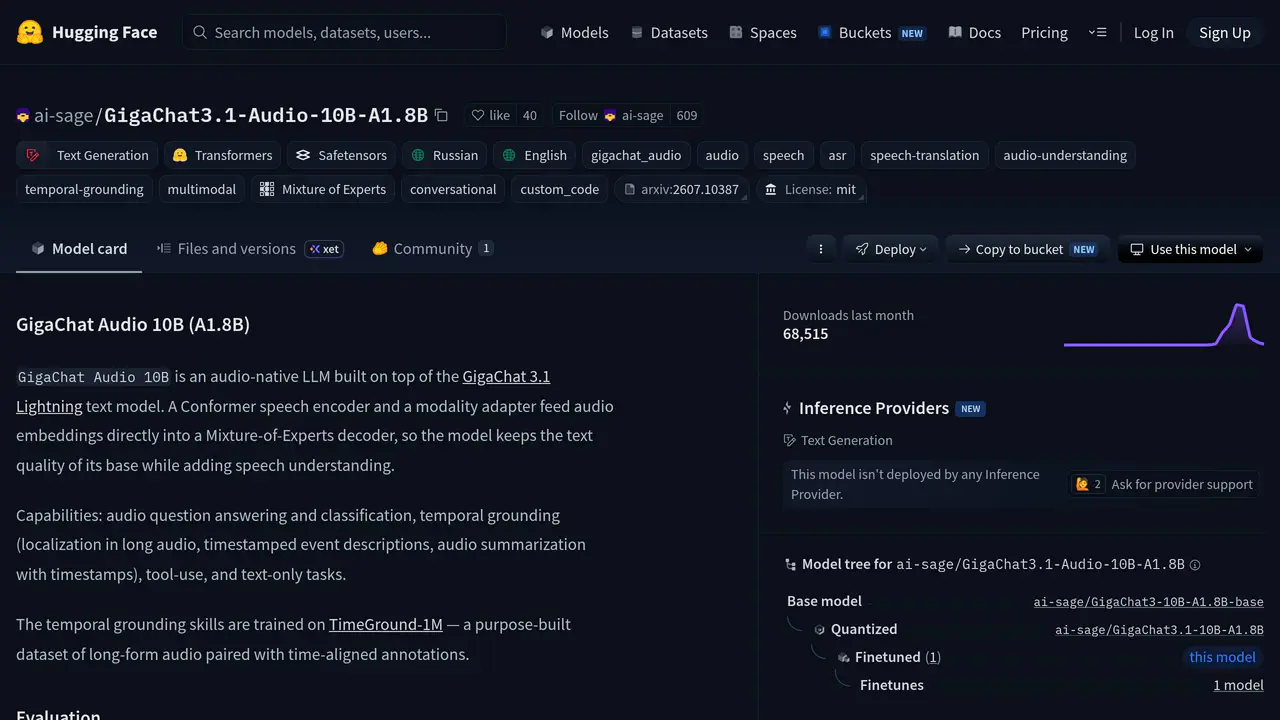
Task: Open the arxiv:2607.10387 paper tag
Action: (x=682, y=189)
